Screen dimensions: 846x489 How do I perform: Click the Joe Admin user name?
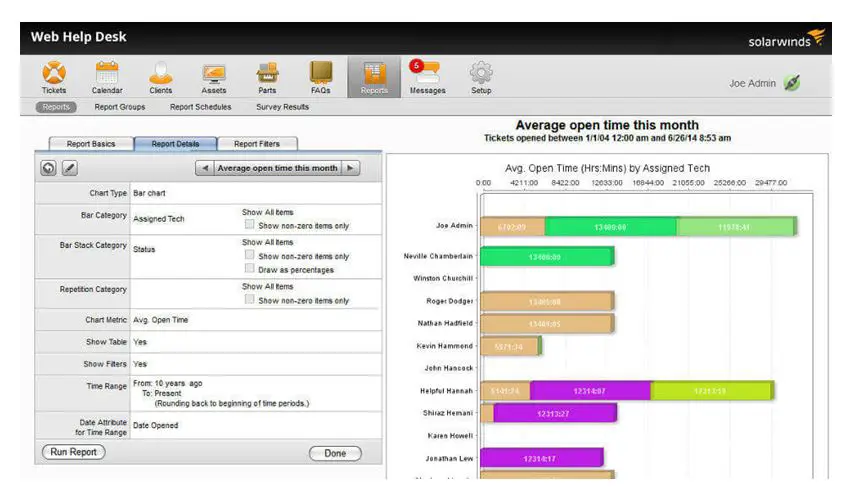[x=752, y=83]
